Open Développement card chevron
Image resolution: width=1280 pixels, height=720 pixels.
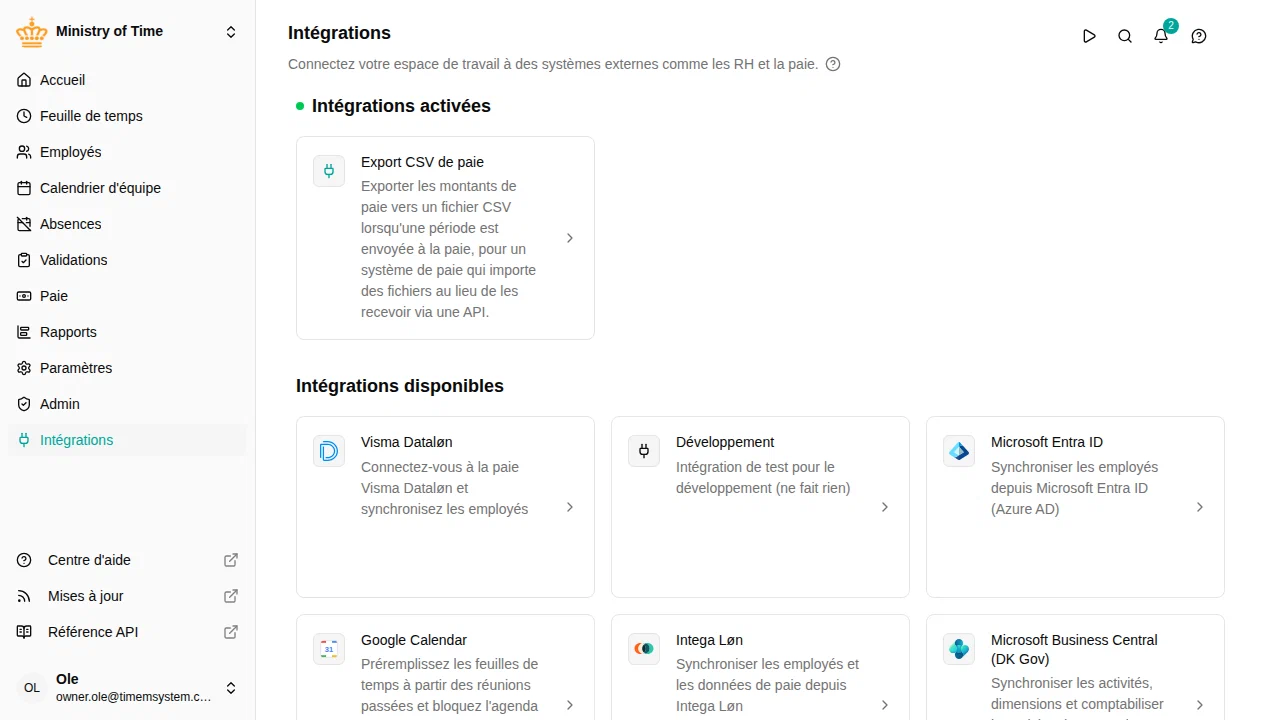click(x=885, y=507)
